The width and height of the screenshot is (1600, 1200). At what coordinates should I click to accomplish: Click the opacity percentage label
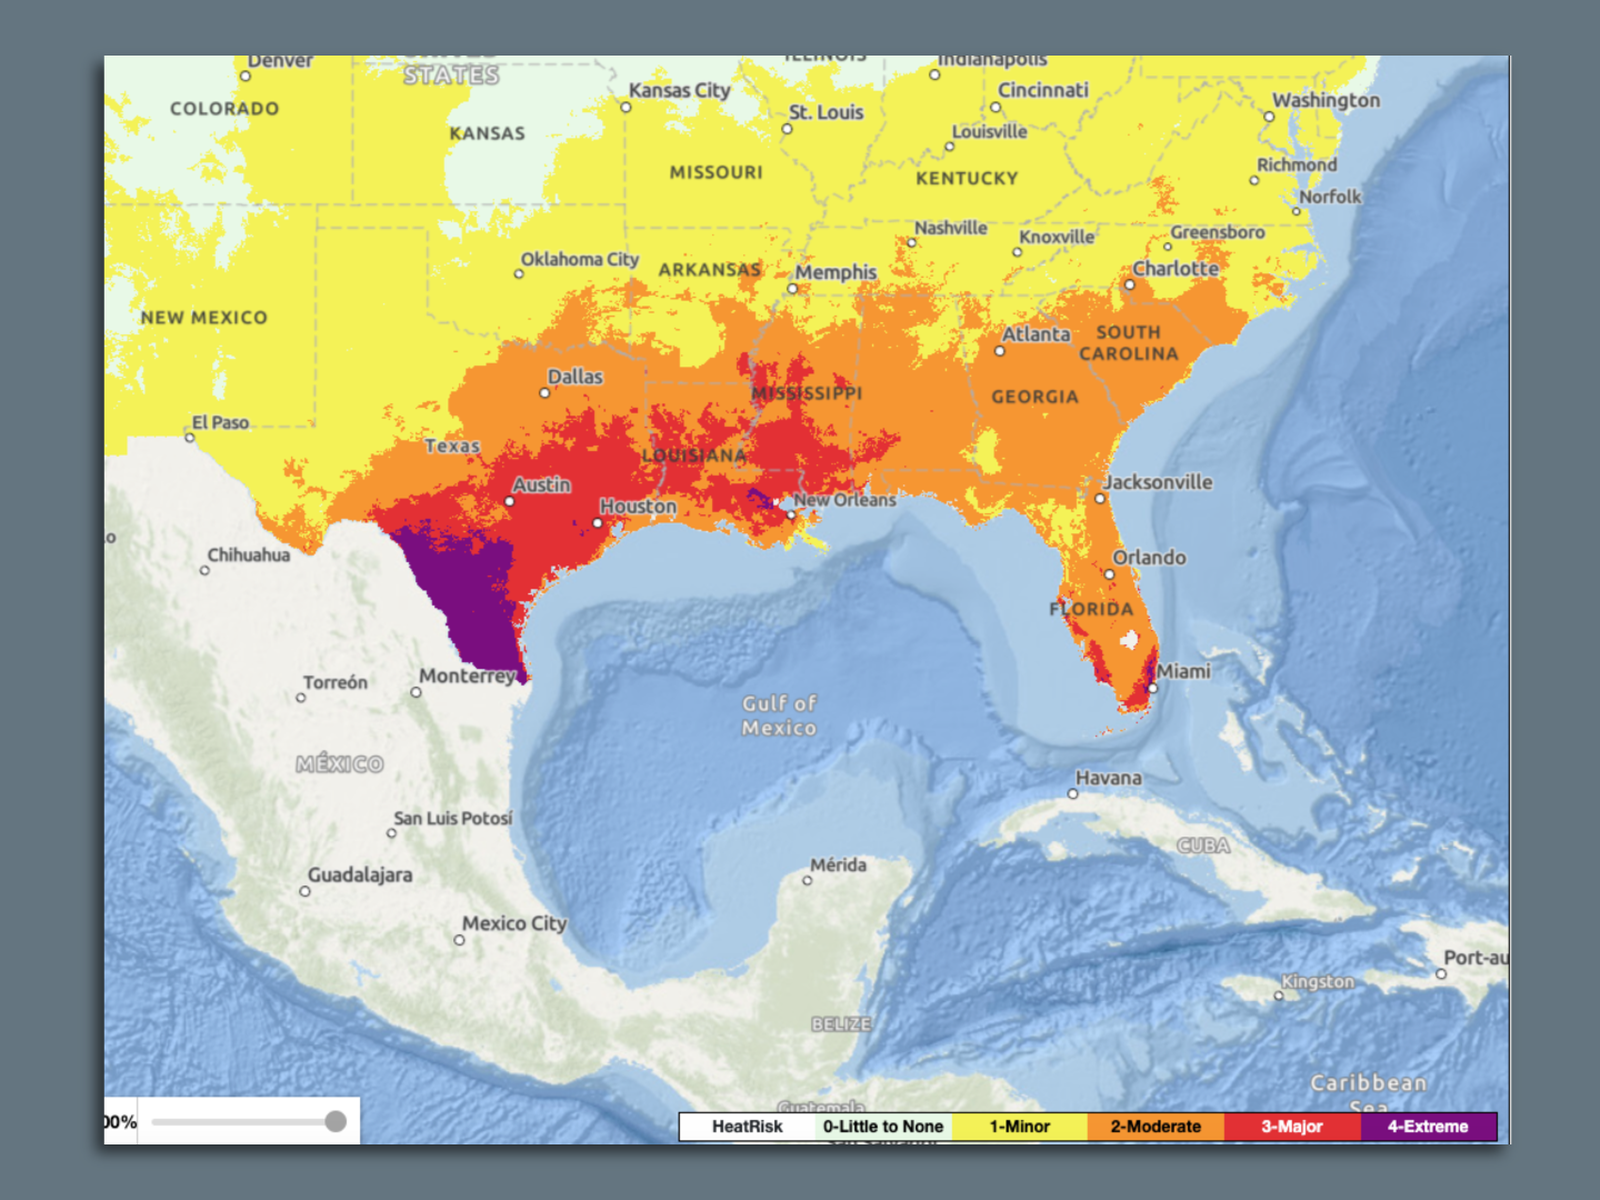(120, 1122)
